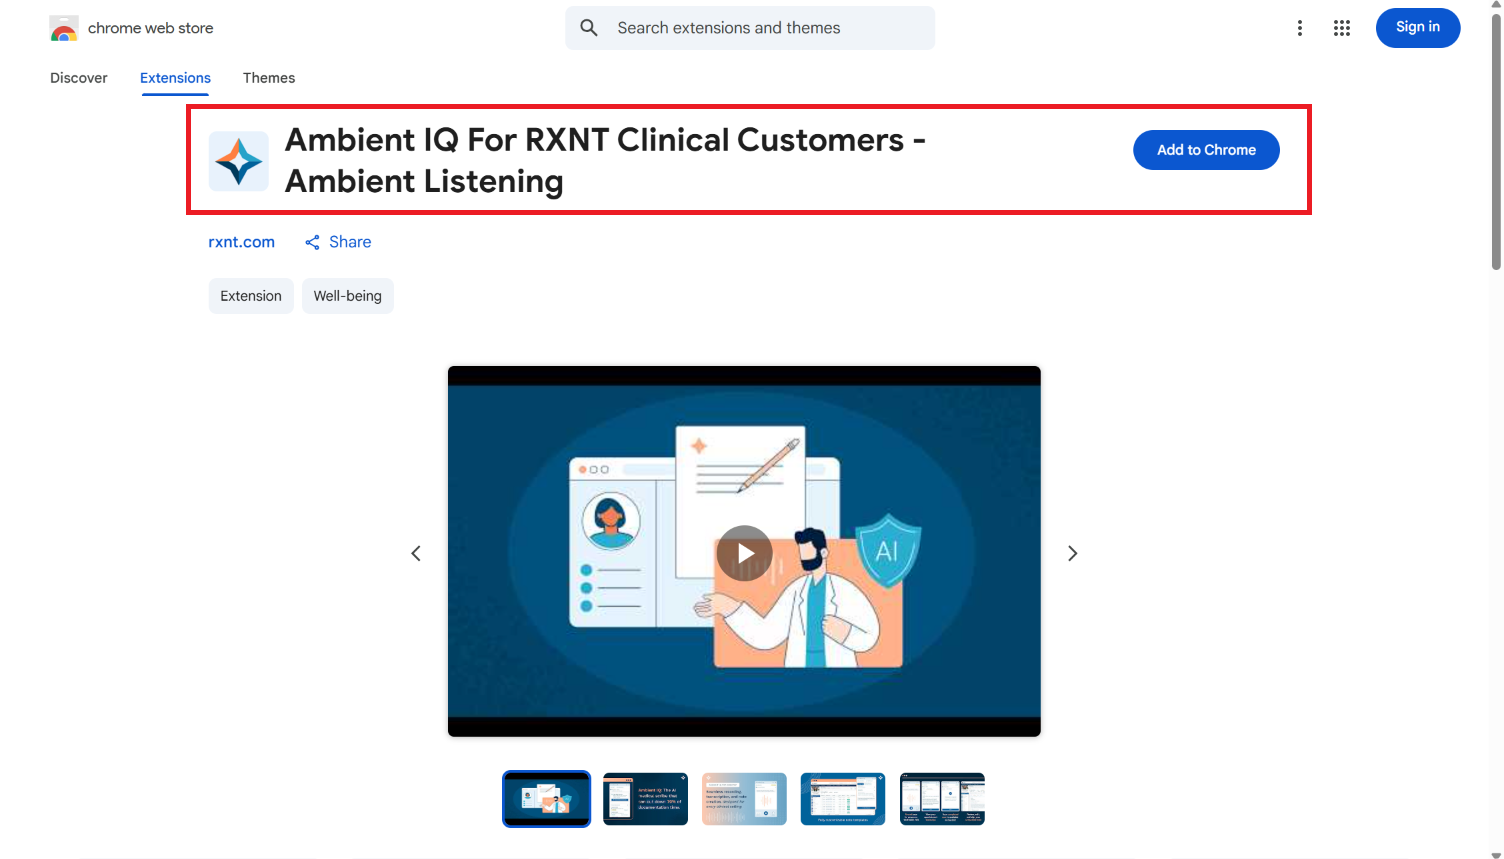Screen dimensions: 1504x859
Task: Open the Themes tab
Action: 269,78
